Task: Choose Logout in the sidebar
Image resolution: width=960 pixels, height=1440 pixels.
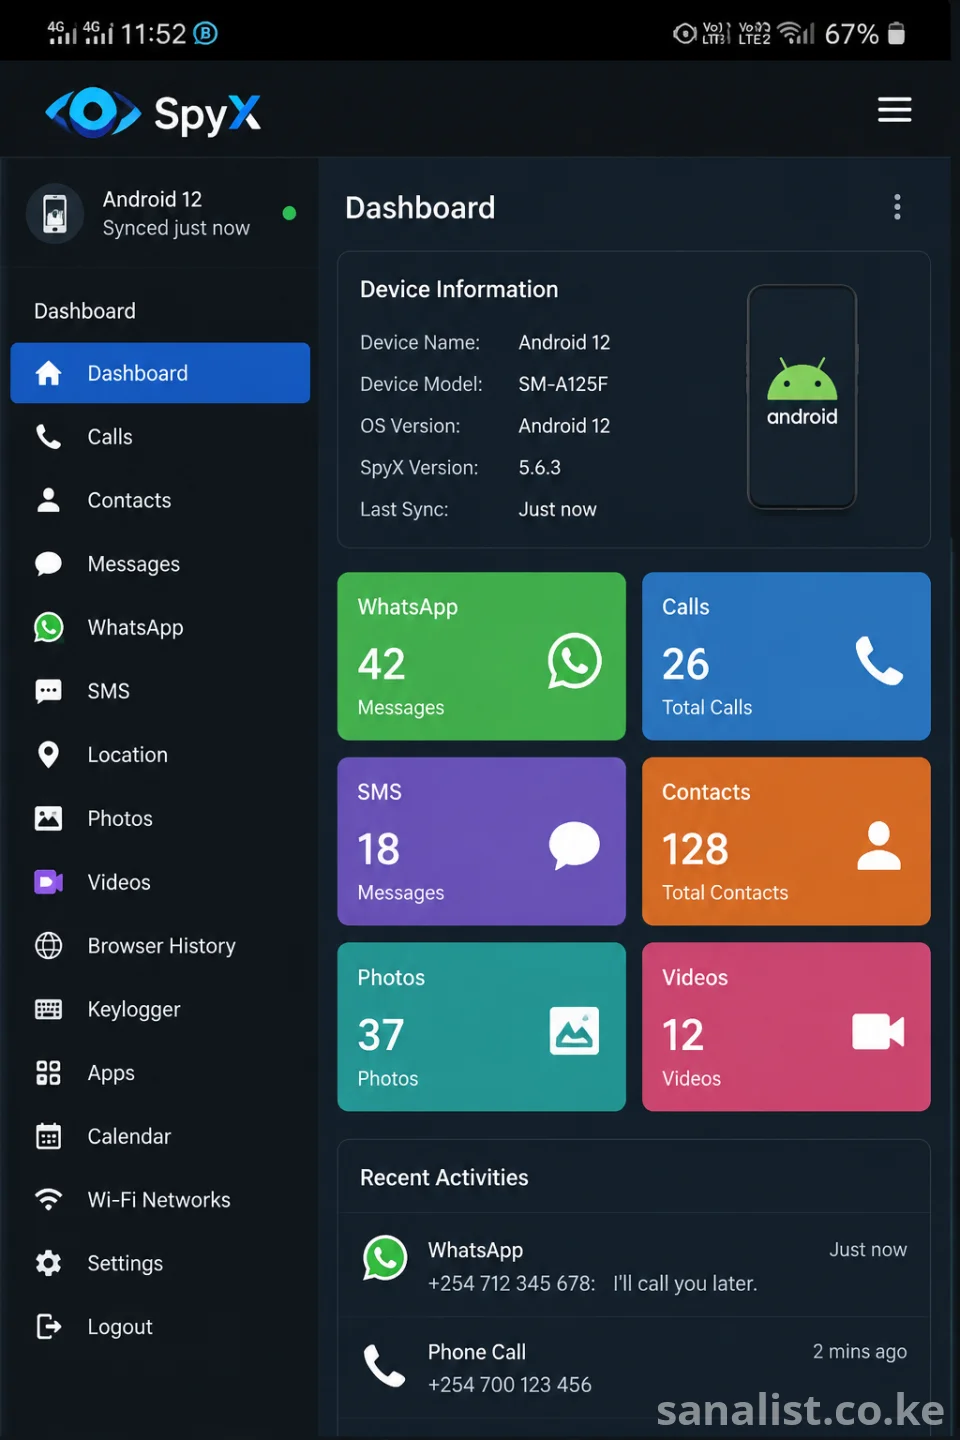Action: 160,1327
